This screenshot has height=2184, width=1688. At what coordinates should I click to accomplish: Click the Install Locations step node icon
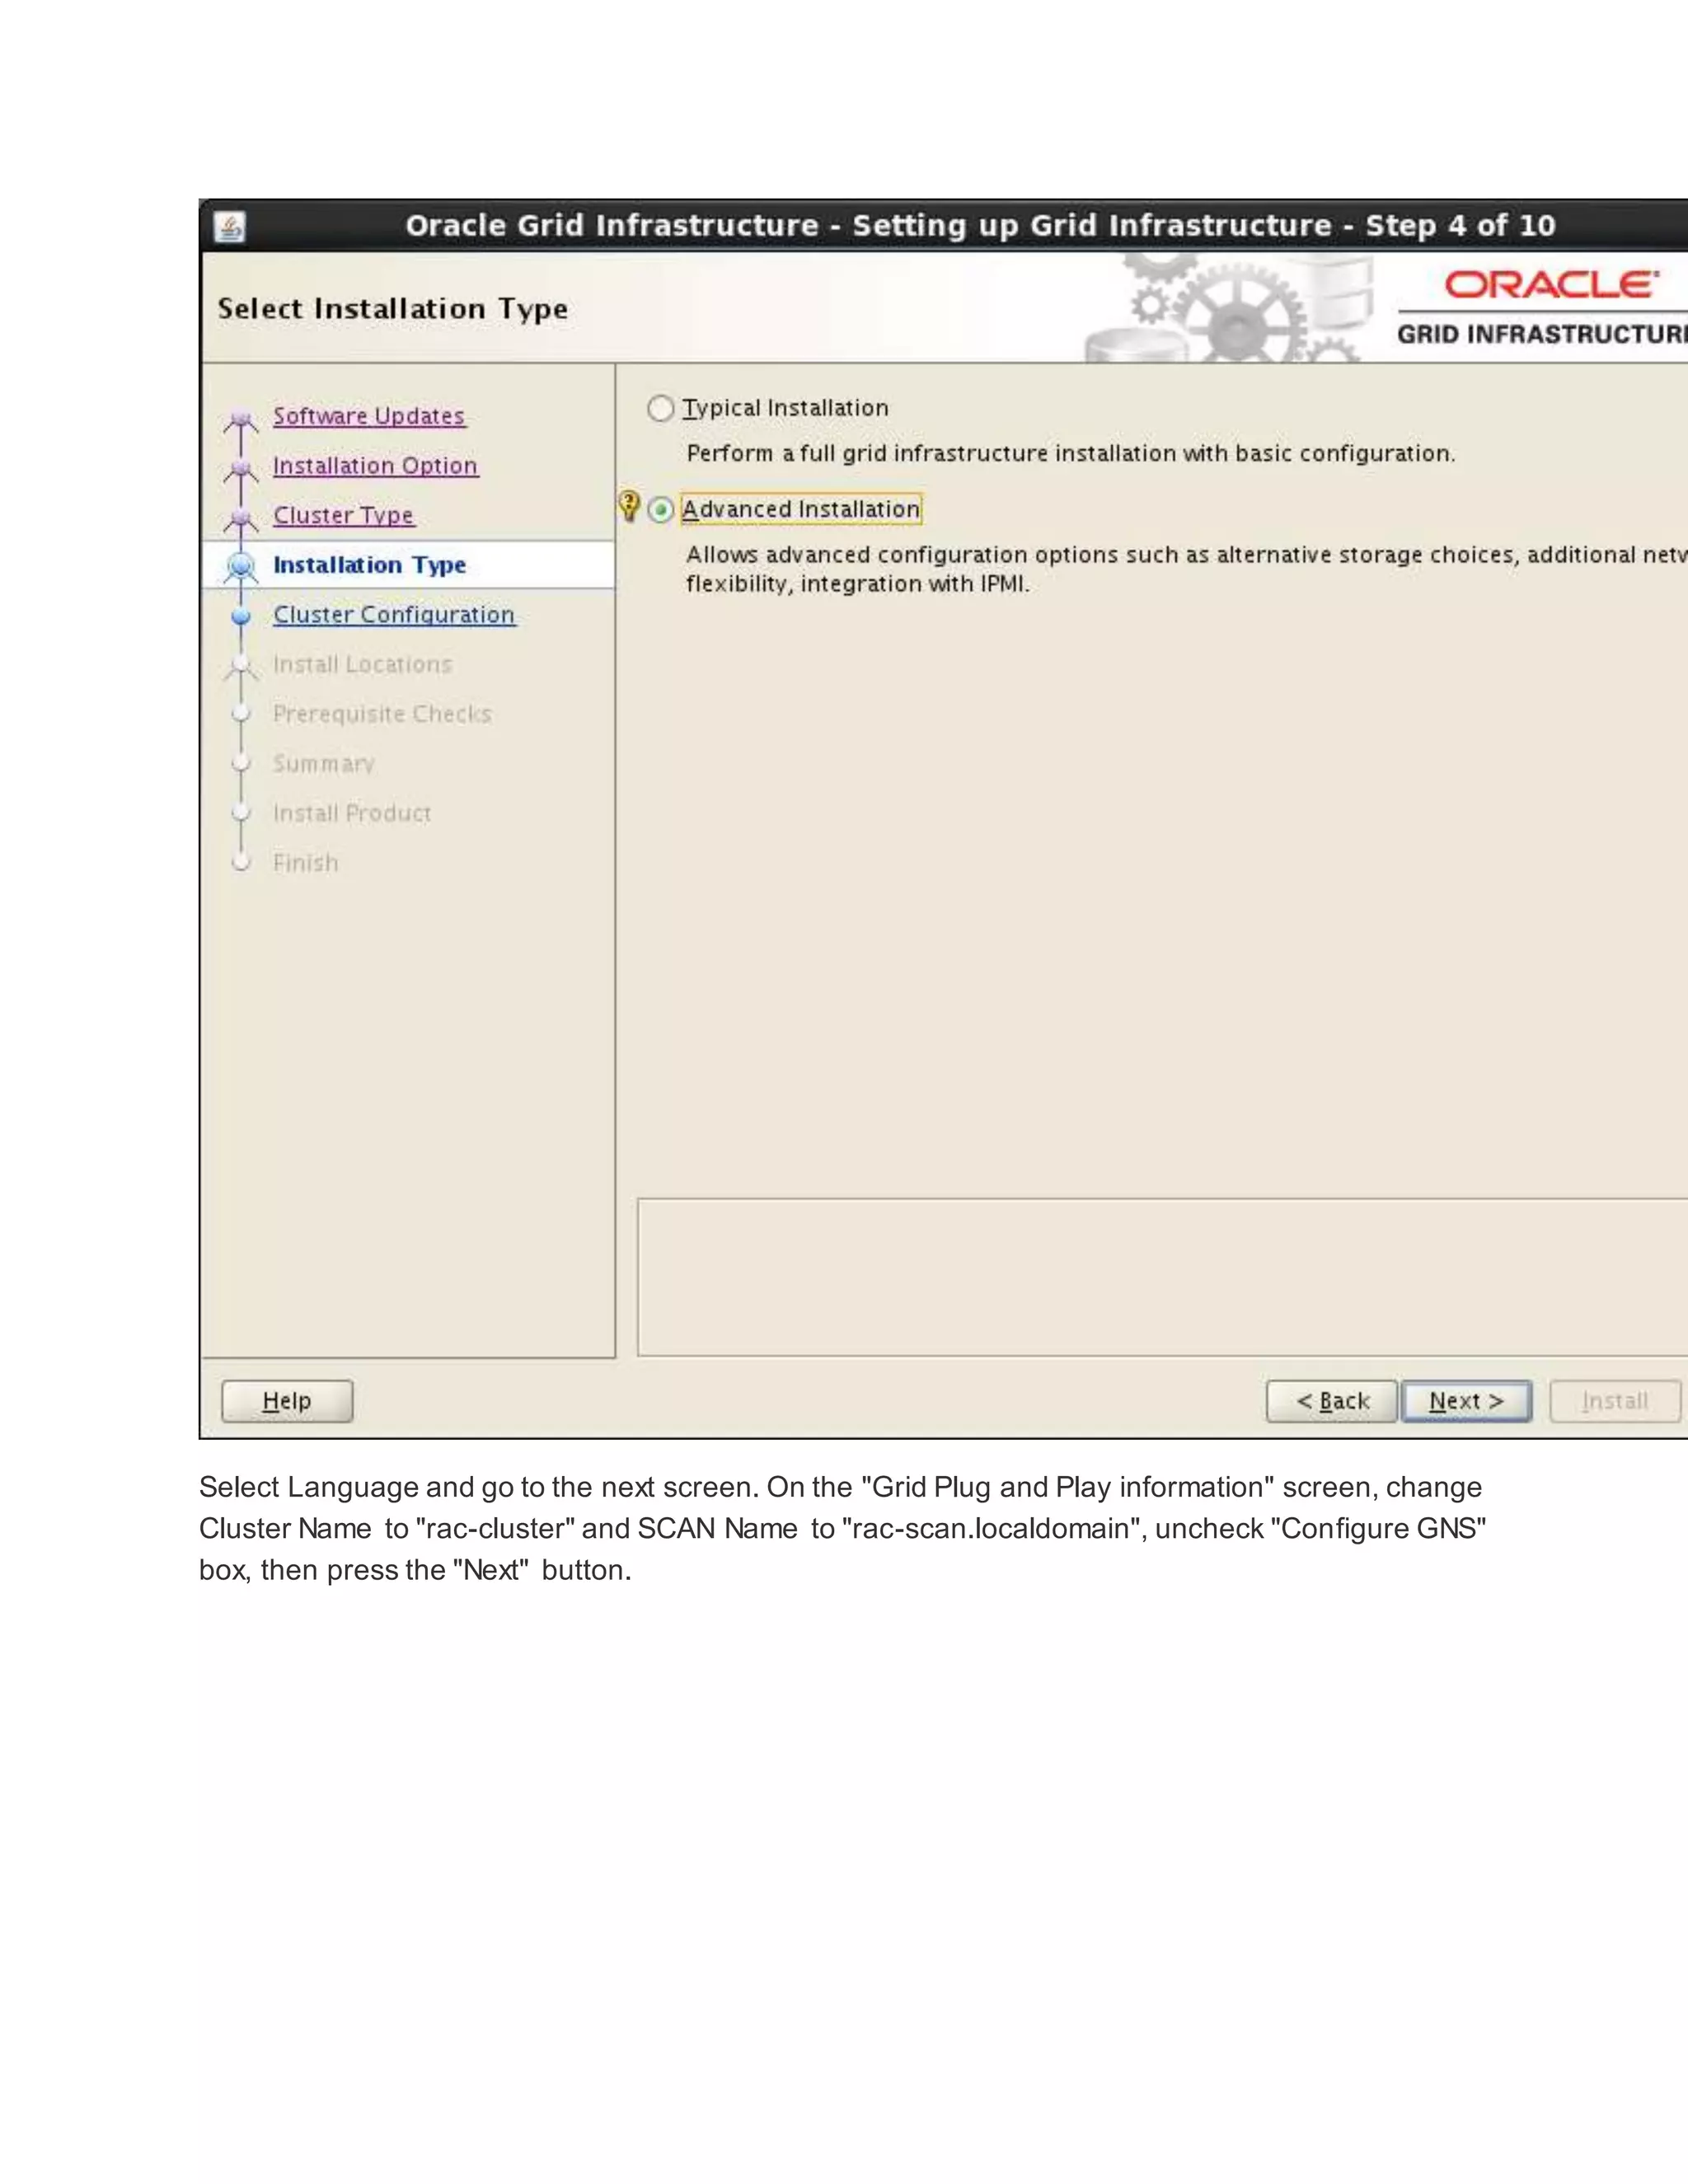pyautogui.click(x=240, y=666)
